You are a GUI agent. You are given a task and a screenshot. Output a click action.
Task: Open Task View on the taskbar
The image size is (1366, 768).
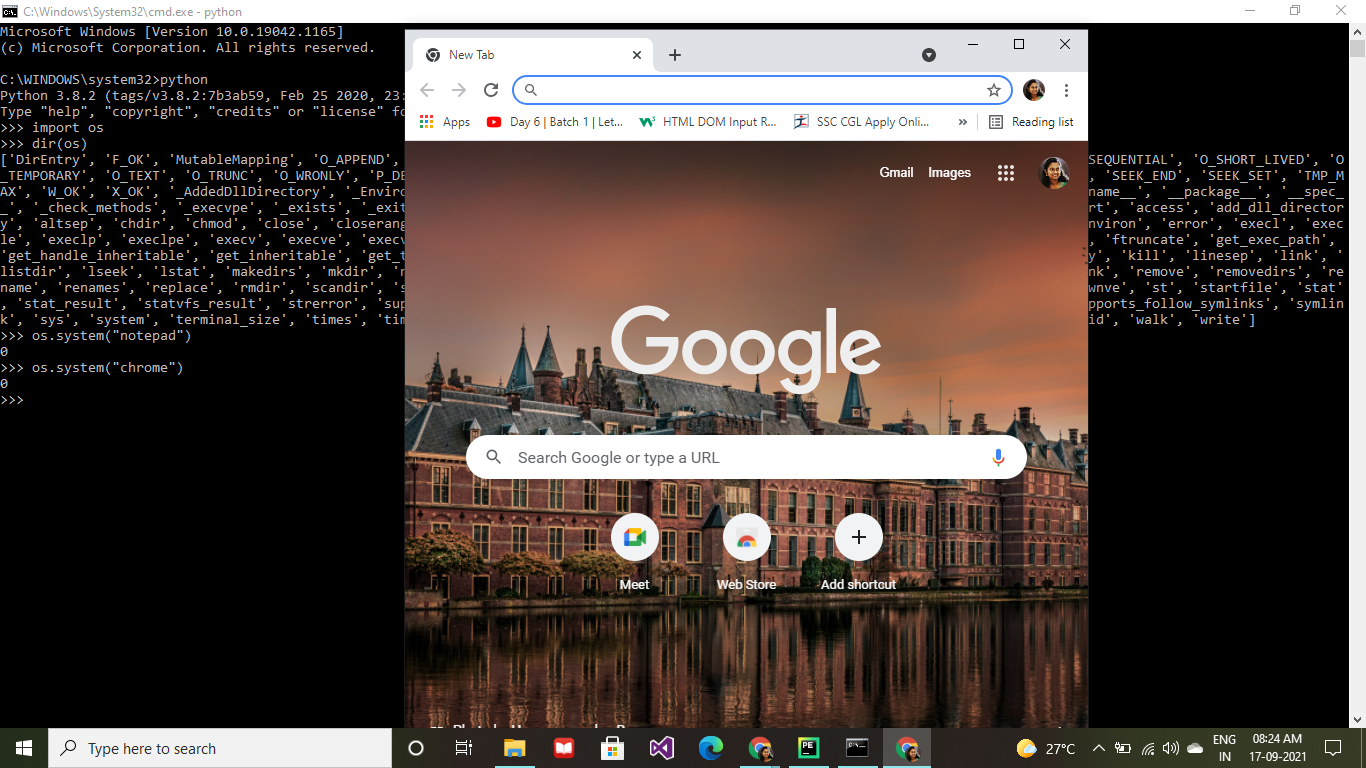coord(464,748)
